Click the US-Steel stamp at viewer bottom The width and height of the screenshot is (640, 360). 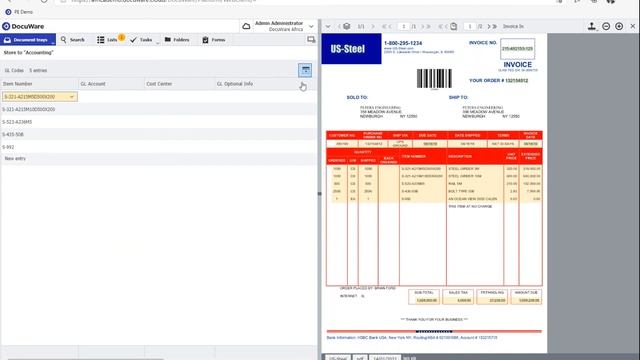[338, 358]
